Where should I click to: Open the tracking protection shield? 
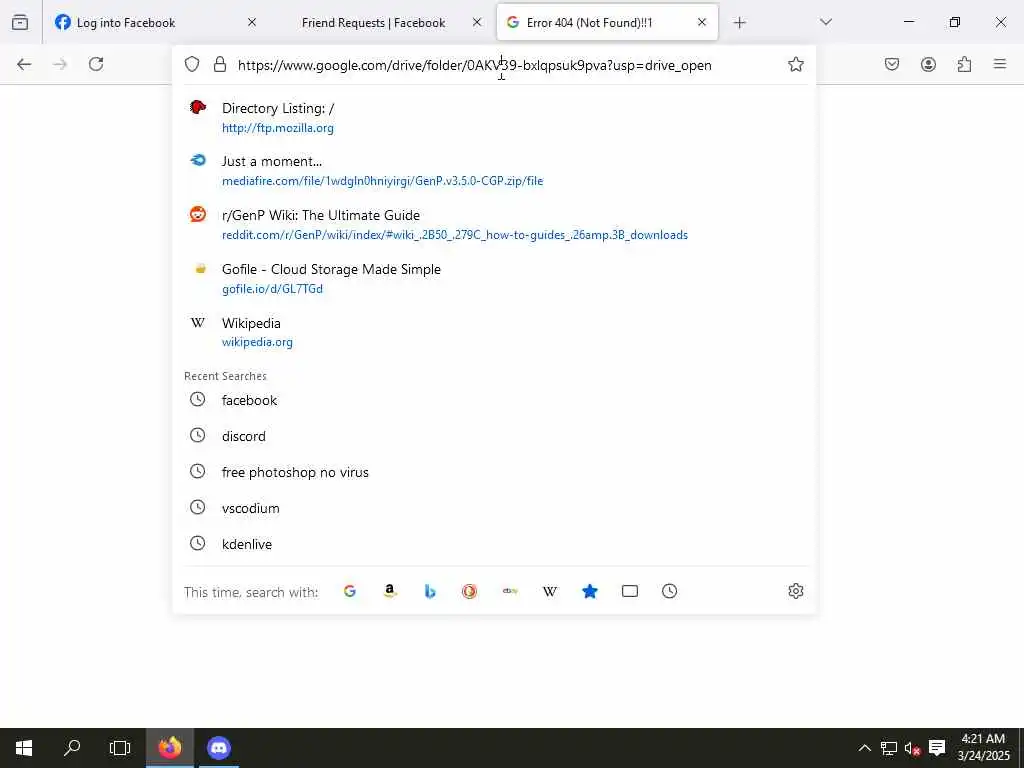point(191,64)
